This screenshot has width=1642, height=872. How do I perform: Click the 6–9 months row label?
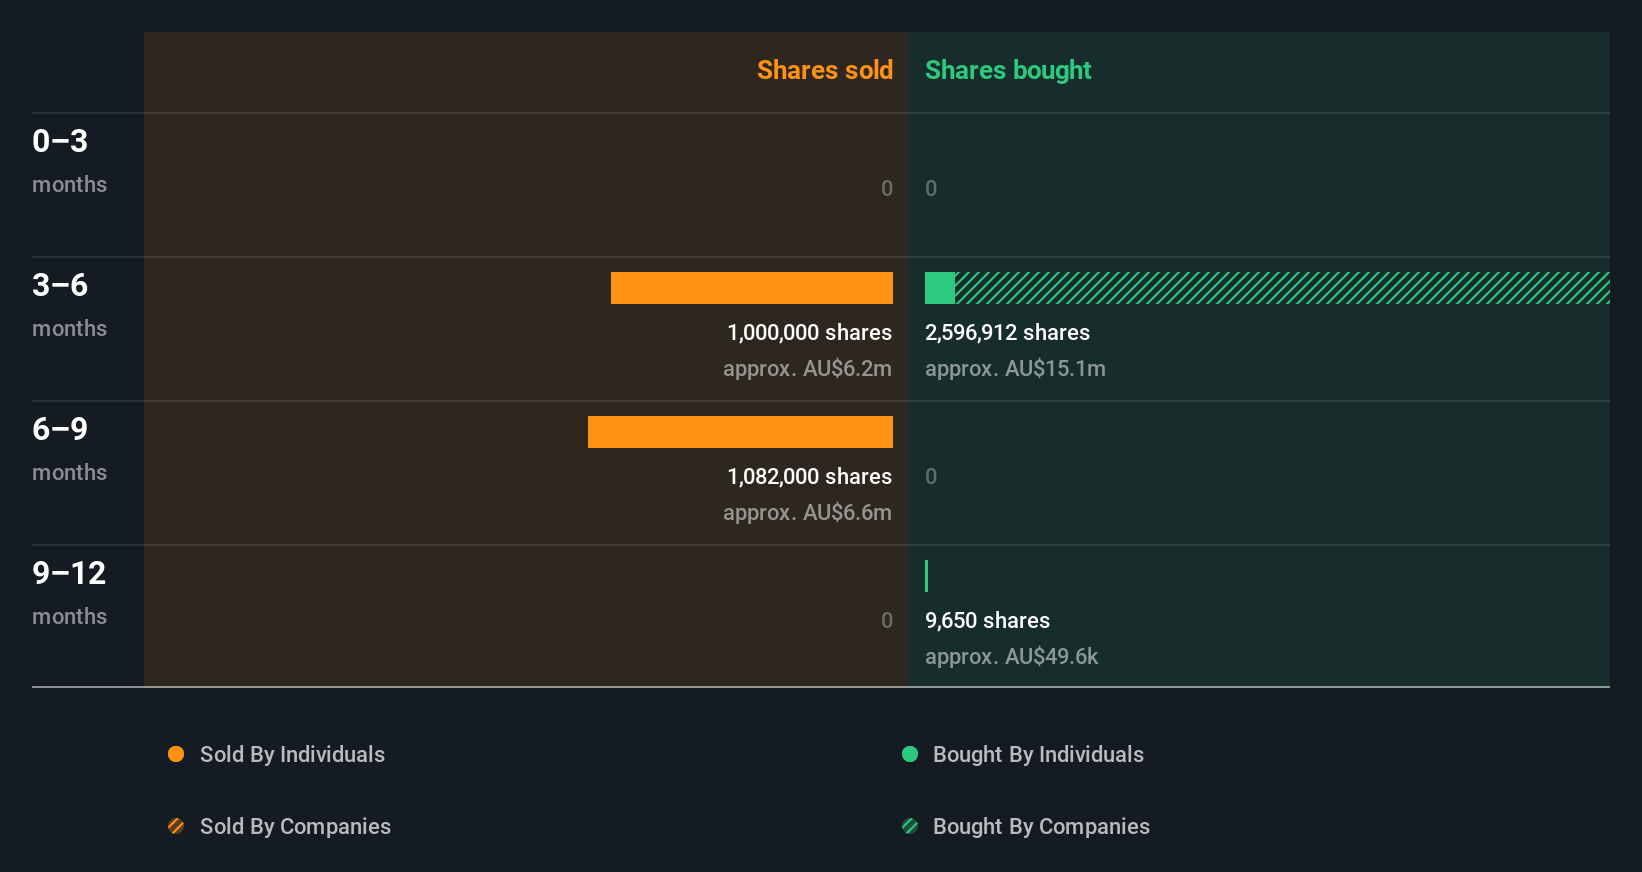69,449
